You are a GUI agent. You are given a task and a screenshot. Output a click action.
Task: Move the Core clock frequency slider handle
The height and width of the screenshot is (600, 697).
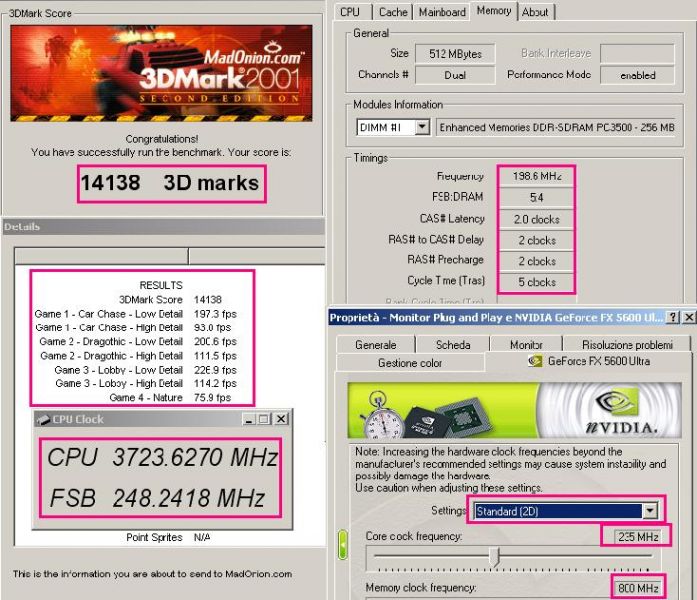[495, 556]
